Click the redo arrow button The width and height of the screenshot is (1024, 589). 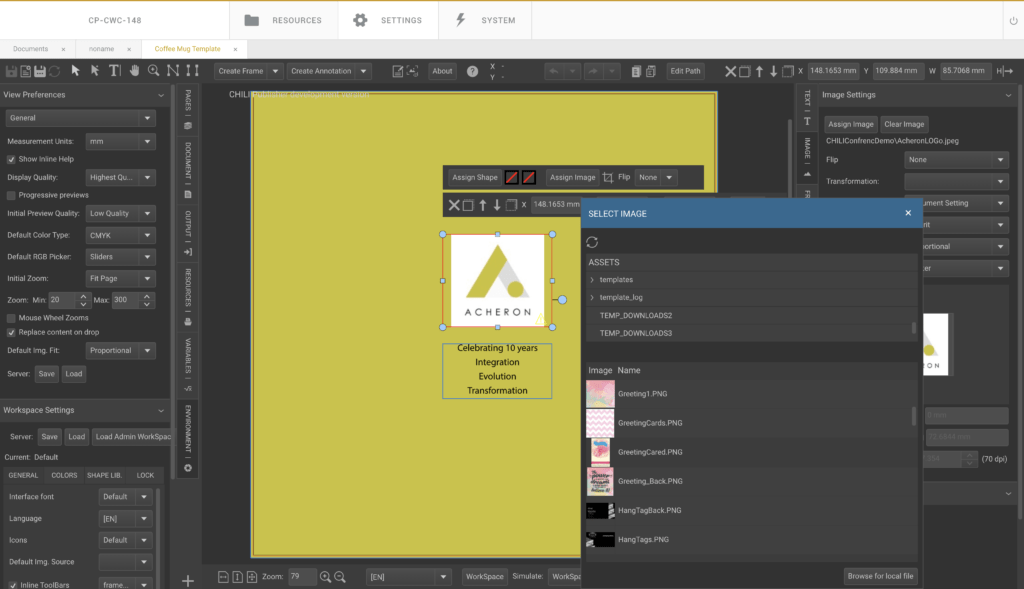coord(592,71)
